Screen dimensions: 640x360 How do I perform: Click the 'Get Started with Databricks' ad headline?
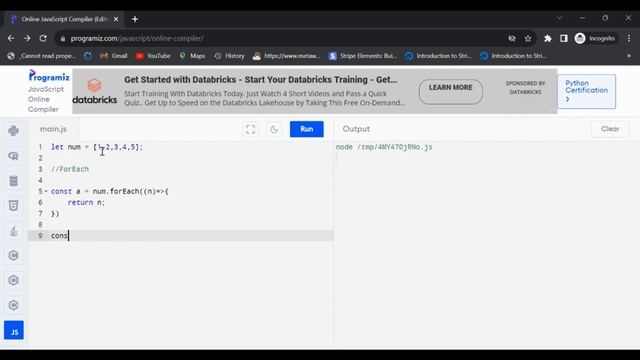point(260,80)
